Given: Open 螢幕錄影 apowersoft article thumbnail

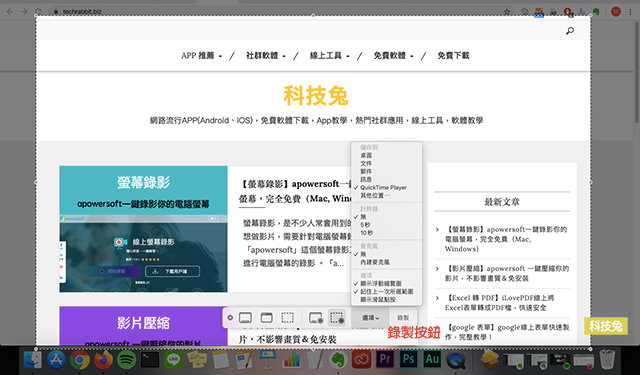Looking at the screenshot, I should pos(143,229).
